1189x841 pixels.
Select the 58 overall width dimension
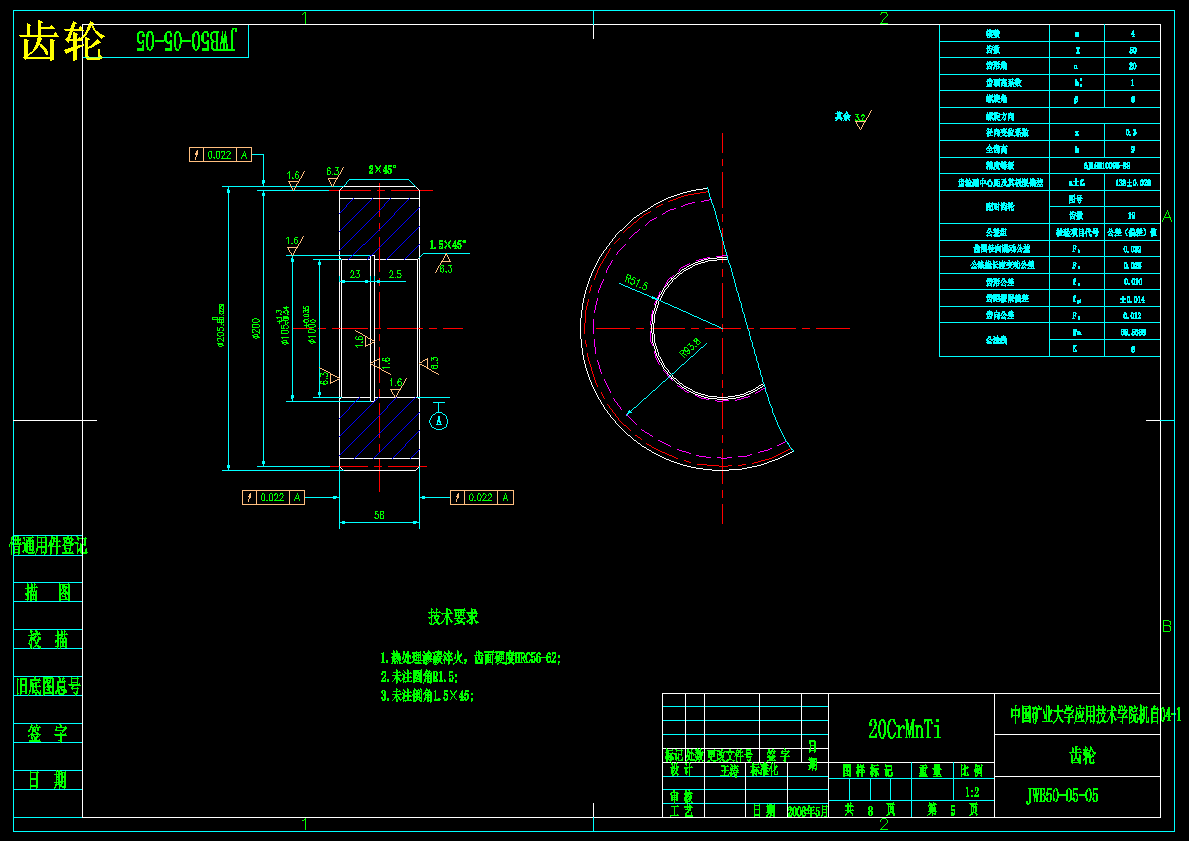point(379,515)
